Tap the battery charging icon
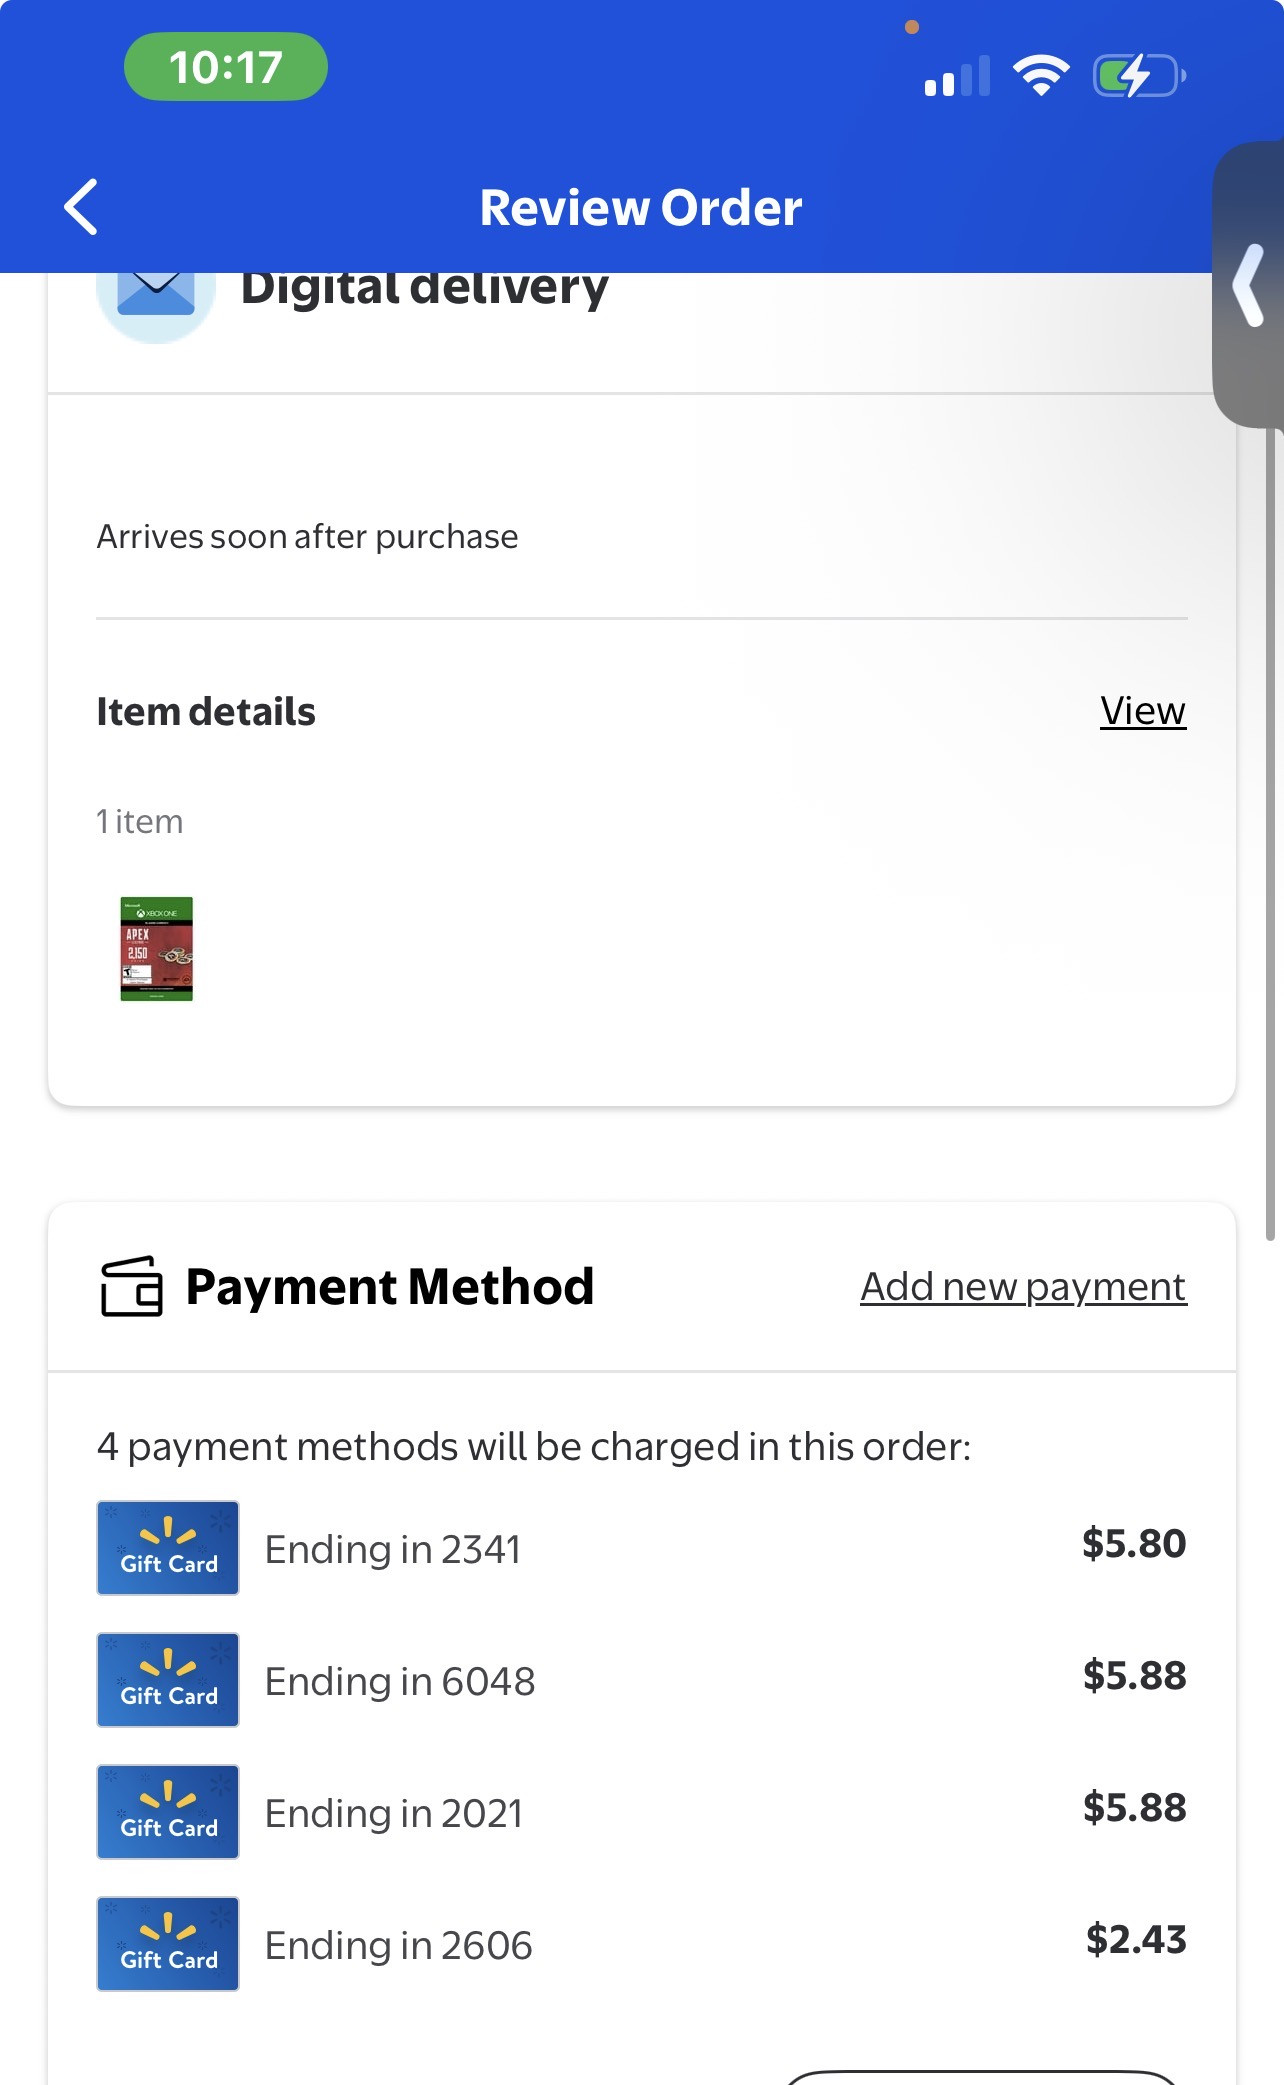 point(1138,76)
